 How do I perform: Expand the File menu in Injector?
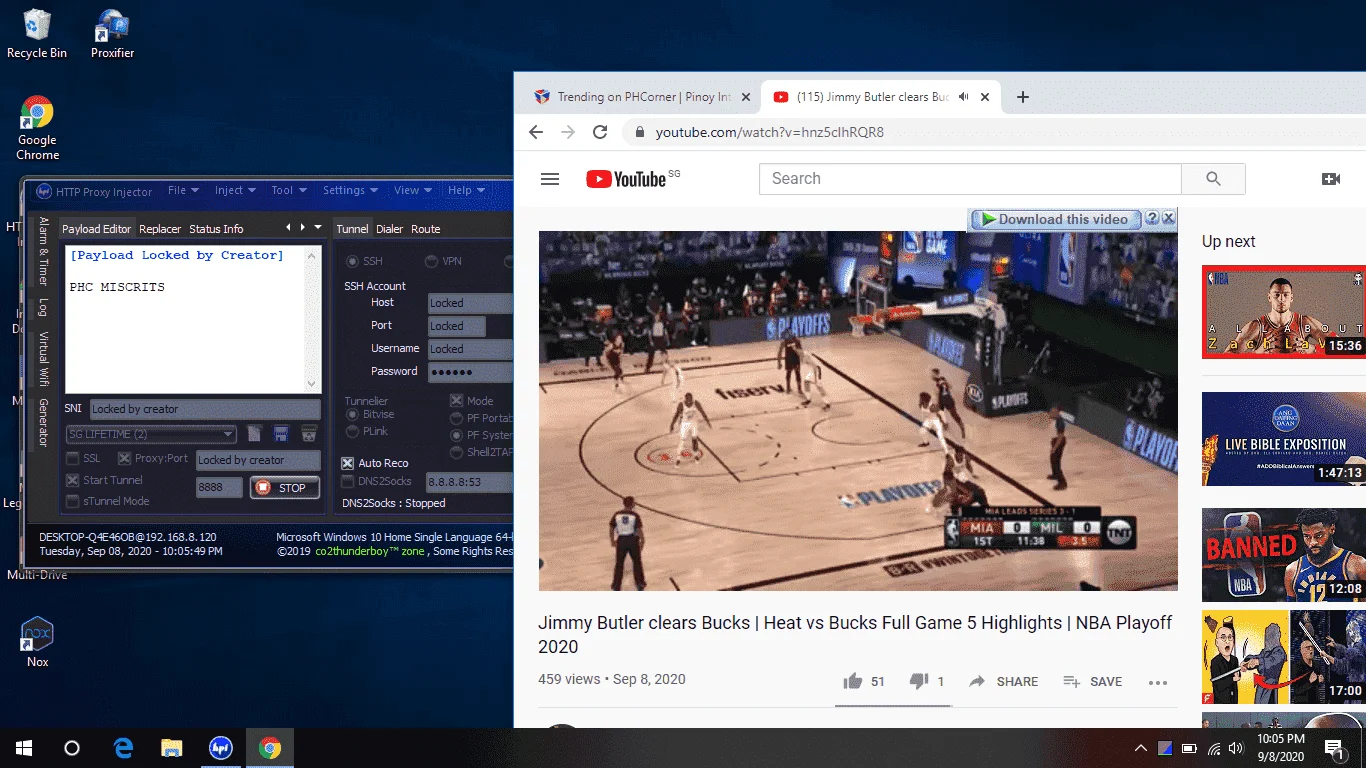coord(183,190)
